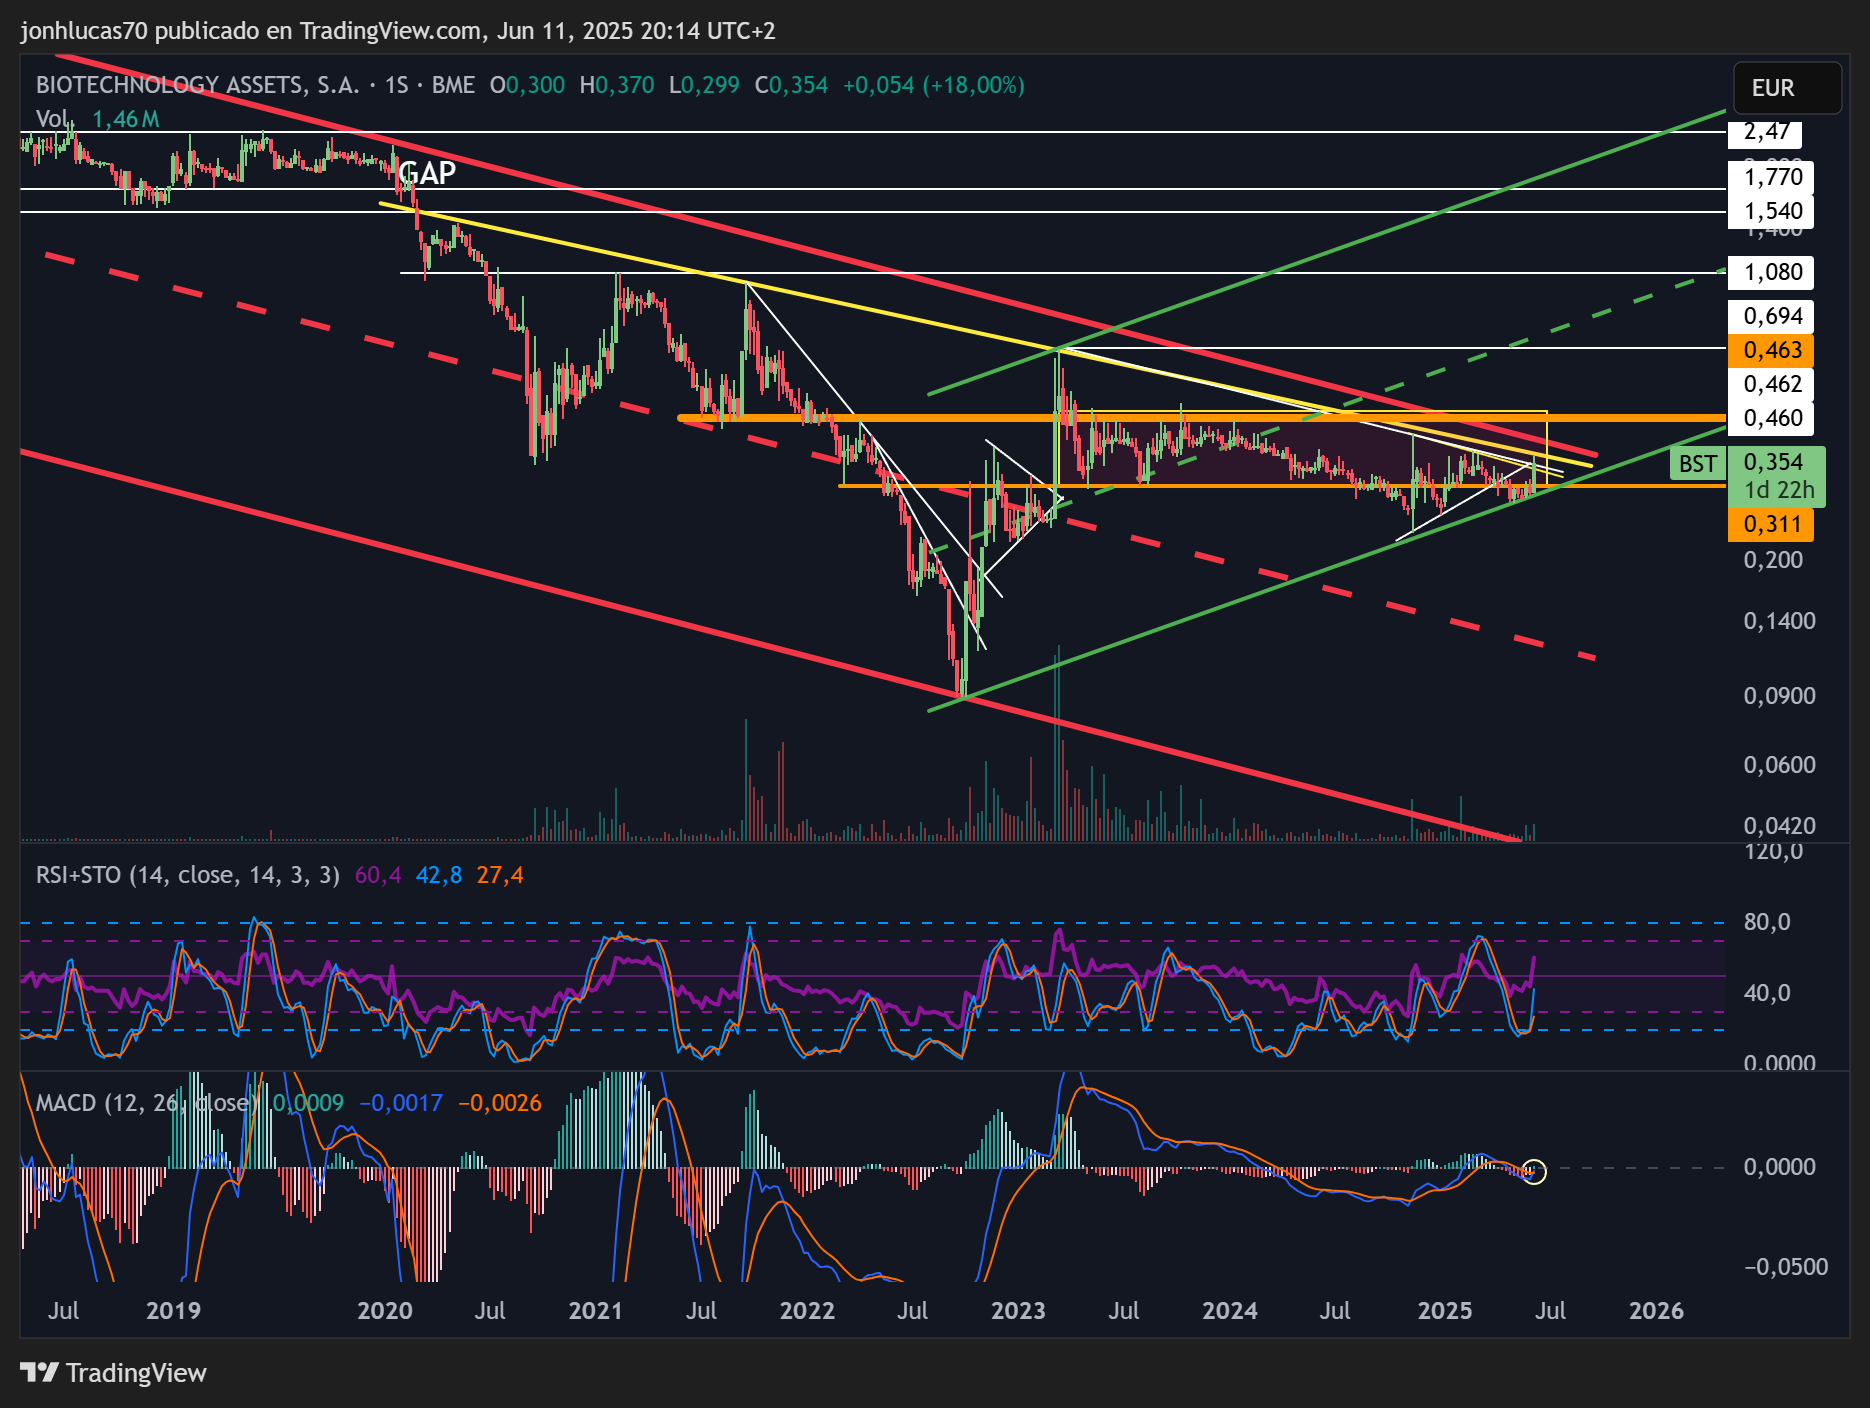Click the MACD value −0,0017

click(400, 1103)
